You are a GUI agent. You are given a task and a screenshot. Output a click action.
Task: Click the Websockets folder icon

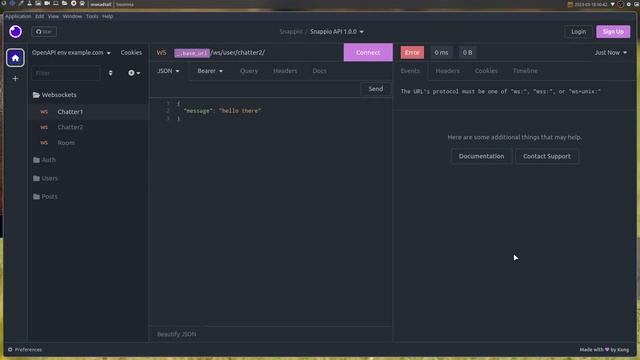36,95
